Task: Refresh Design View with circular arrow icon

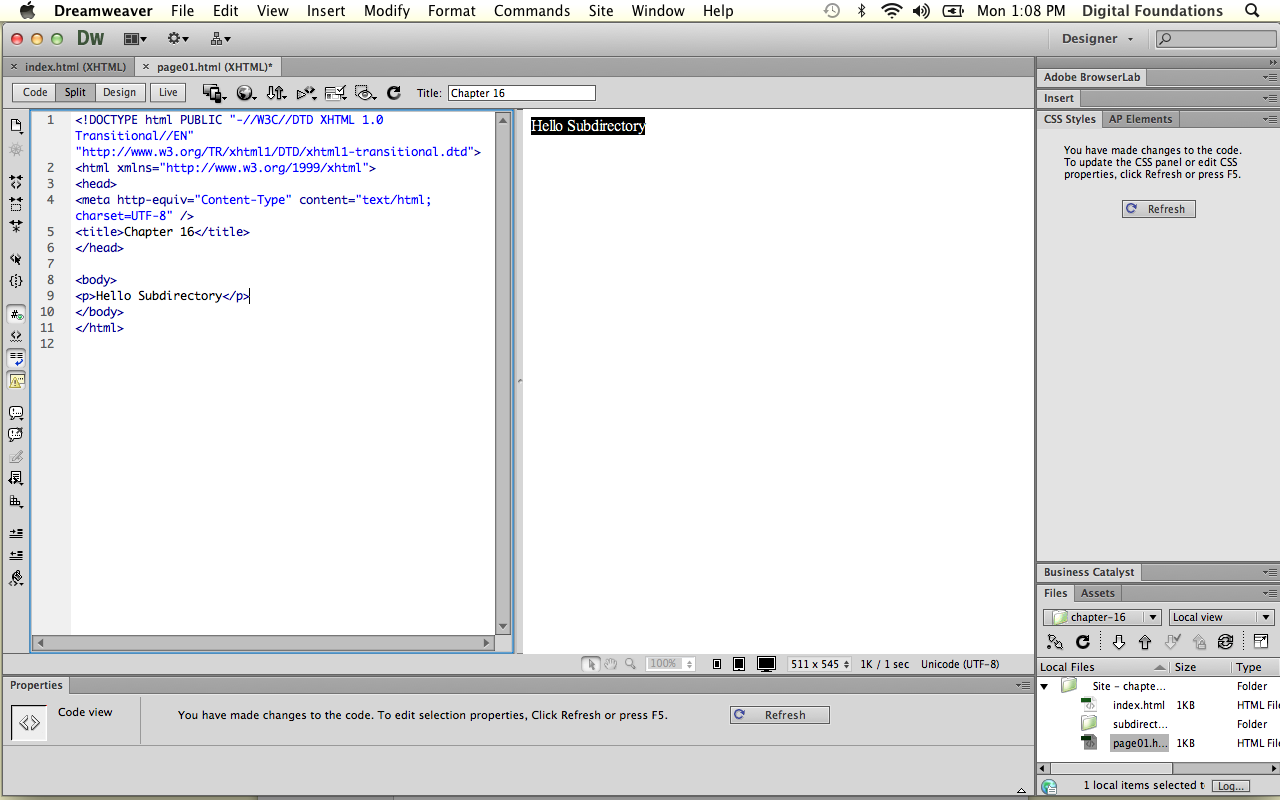Action: coord(393,92)
